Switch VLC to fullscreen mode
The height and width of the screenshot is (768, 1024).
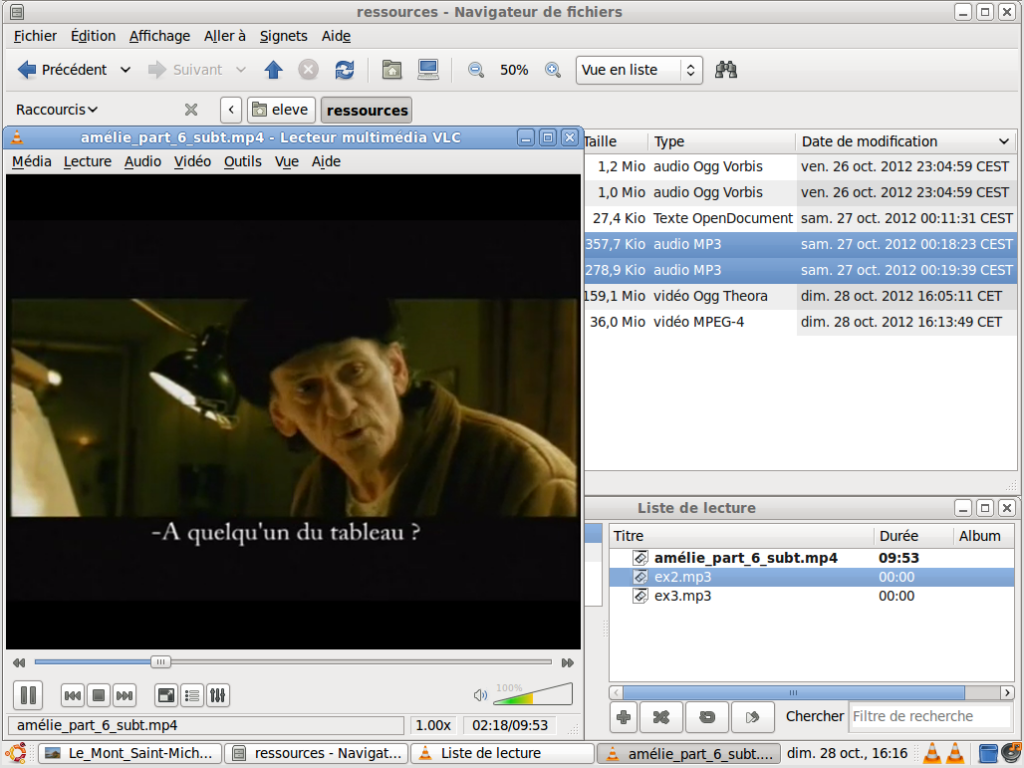click(165, 695)
